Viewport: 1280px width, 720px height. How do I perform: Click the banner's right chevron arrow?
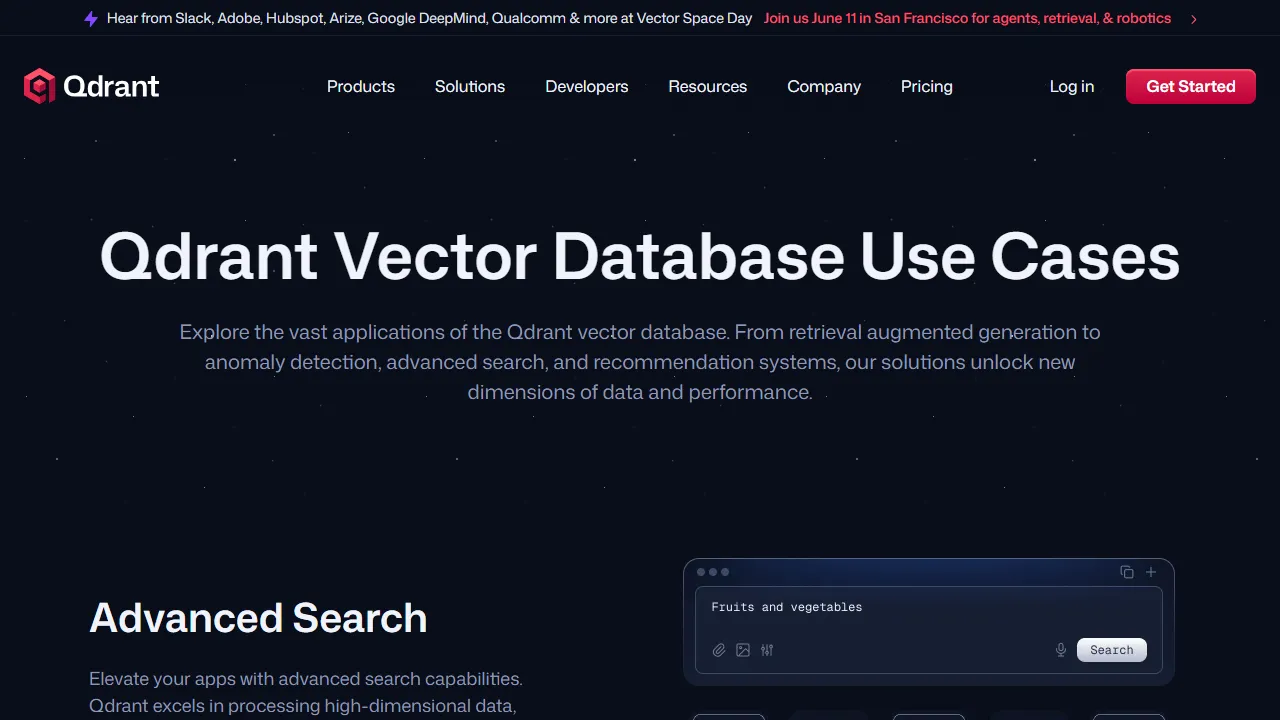[x=1194, y=19]
